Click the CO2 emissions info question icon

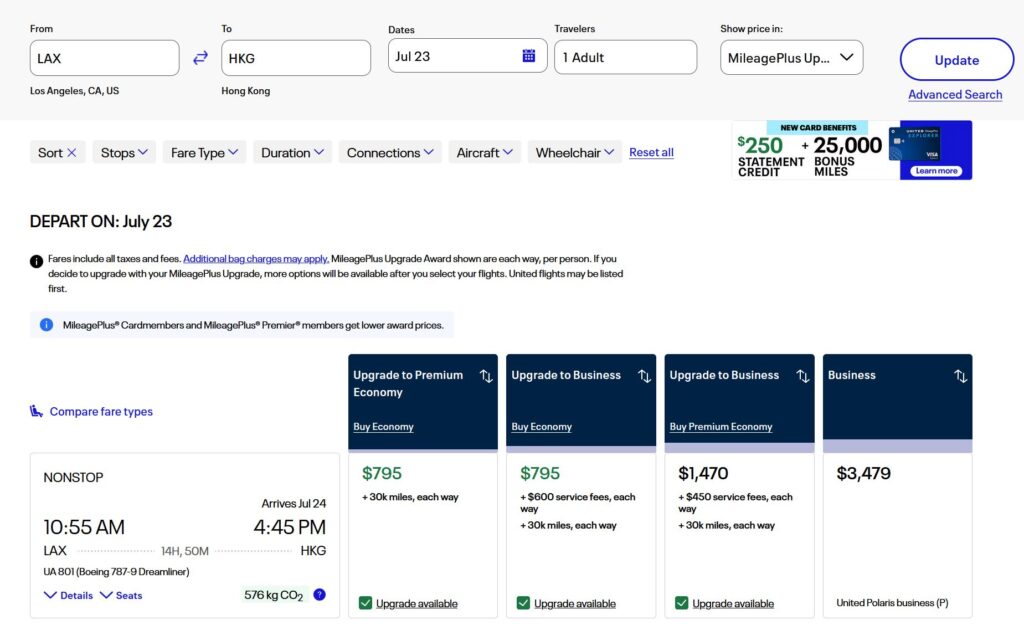[319, 595]
